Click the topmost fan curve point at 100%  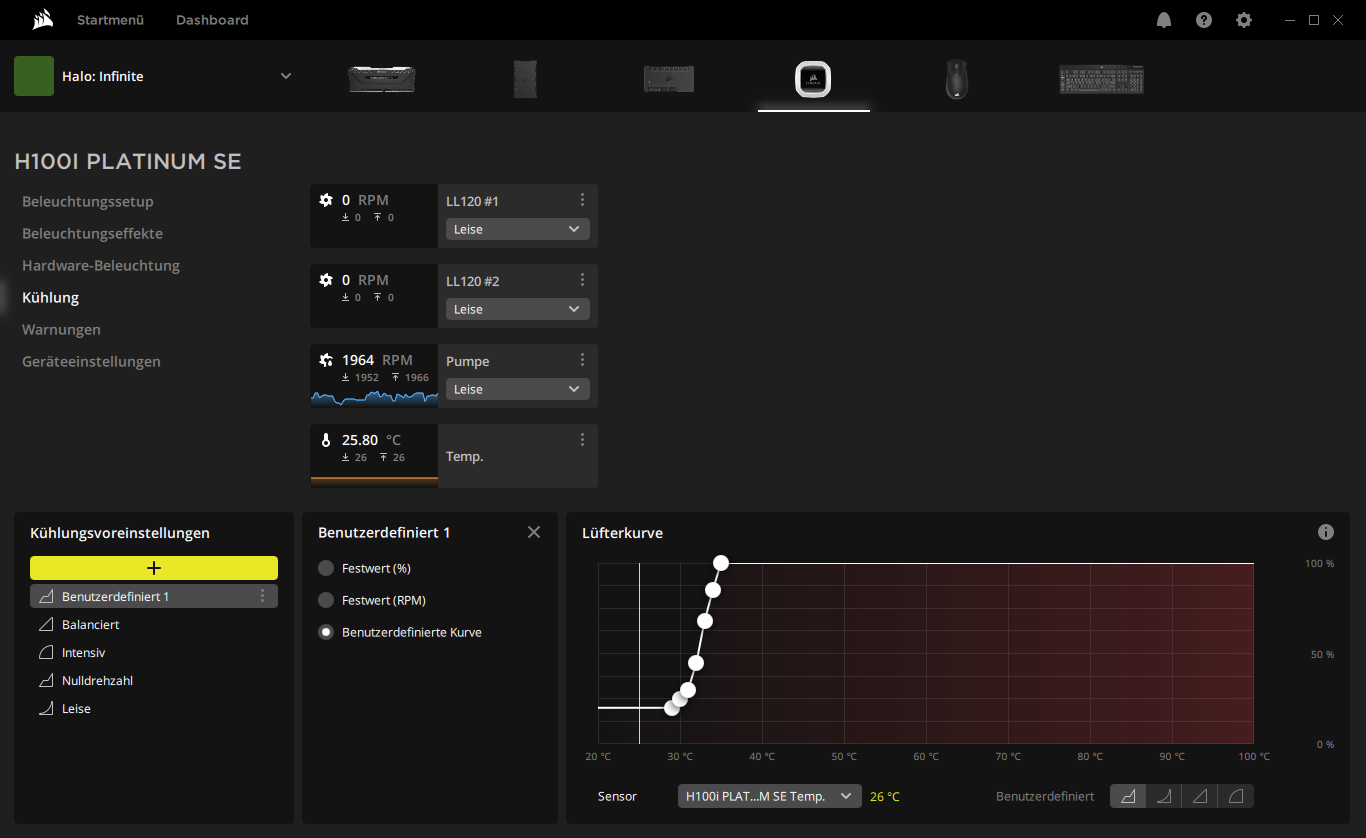pyautogui.click(x=721, y=563)
